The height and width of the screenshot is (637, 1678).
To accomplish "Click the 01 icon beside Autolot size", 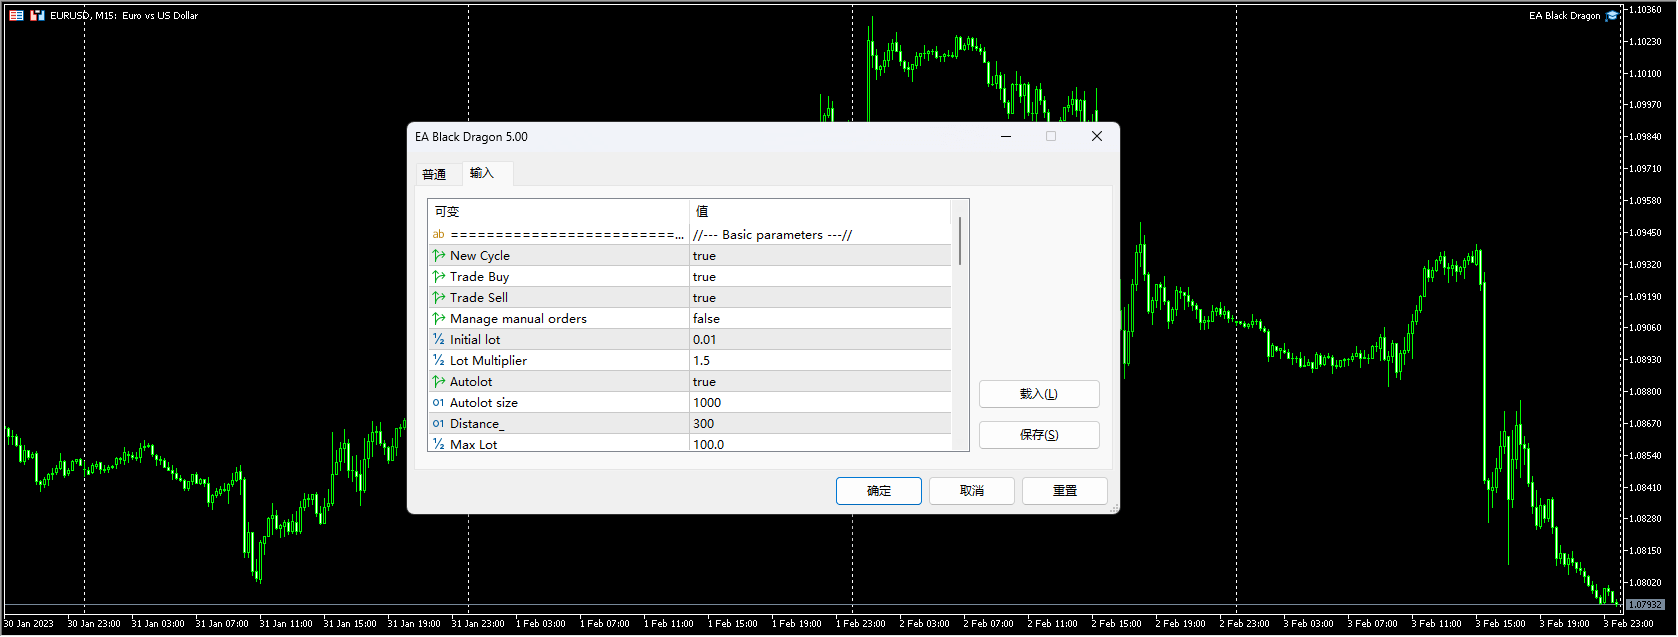I will click(438, 403).
